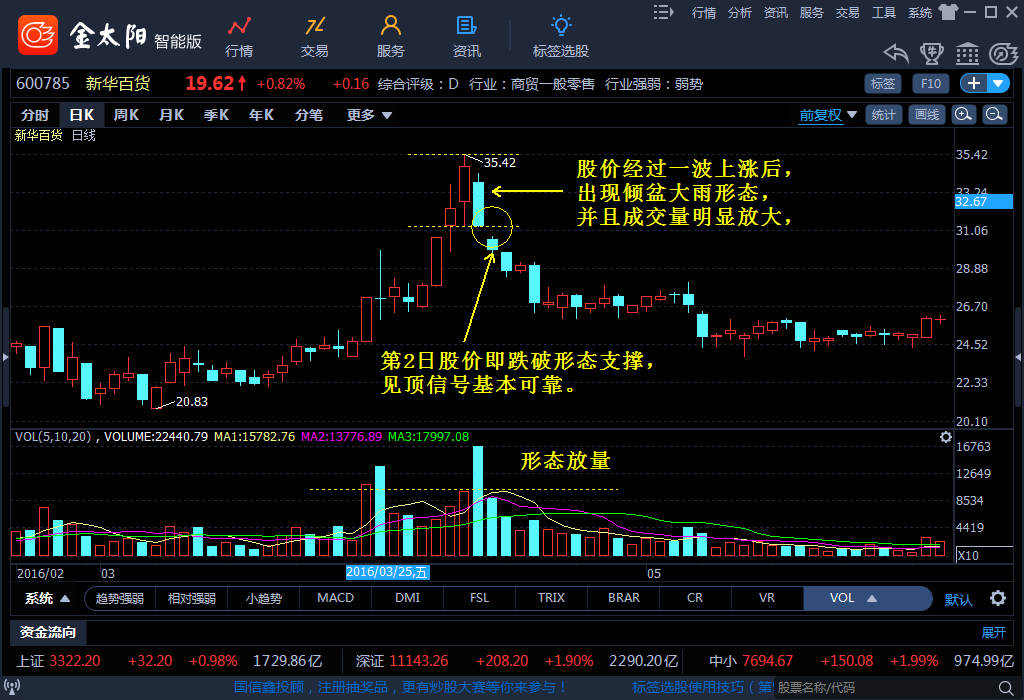Click the signal broadcast status icon
The width and height of the screenshot is (1024, 700).
12,687
